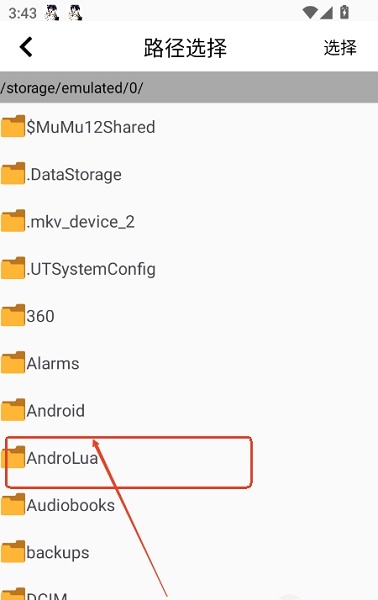Open the DCIM folder
Image resolution: width=378 pixels, height=600 pixels.
189,592
